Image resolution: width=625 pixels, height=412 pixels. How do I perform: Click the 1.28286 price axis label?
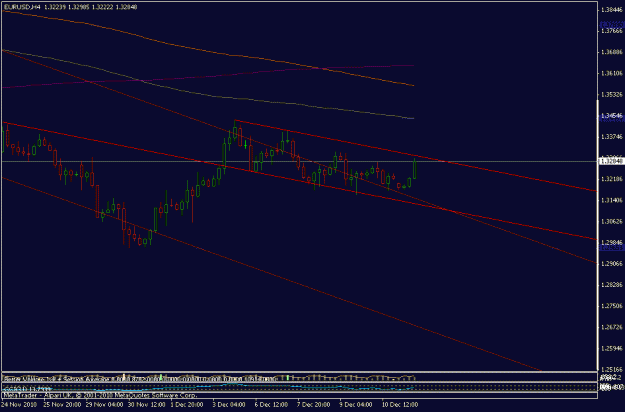611,284
